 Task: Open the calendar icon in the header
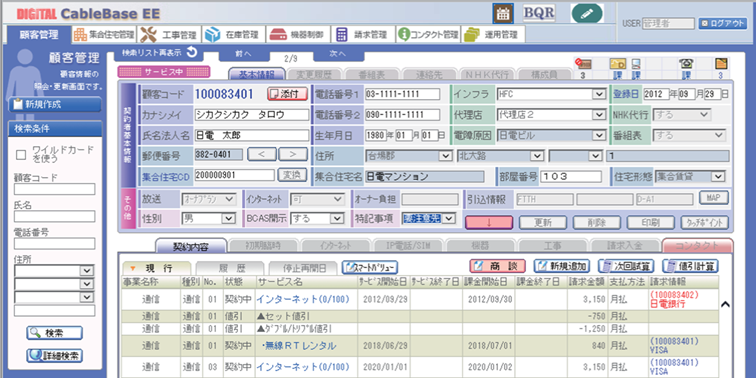point(503,14)
